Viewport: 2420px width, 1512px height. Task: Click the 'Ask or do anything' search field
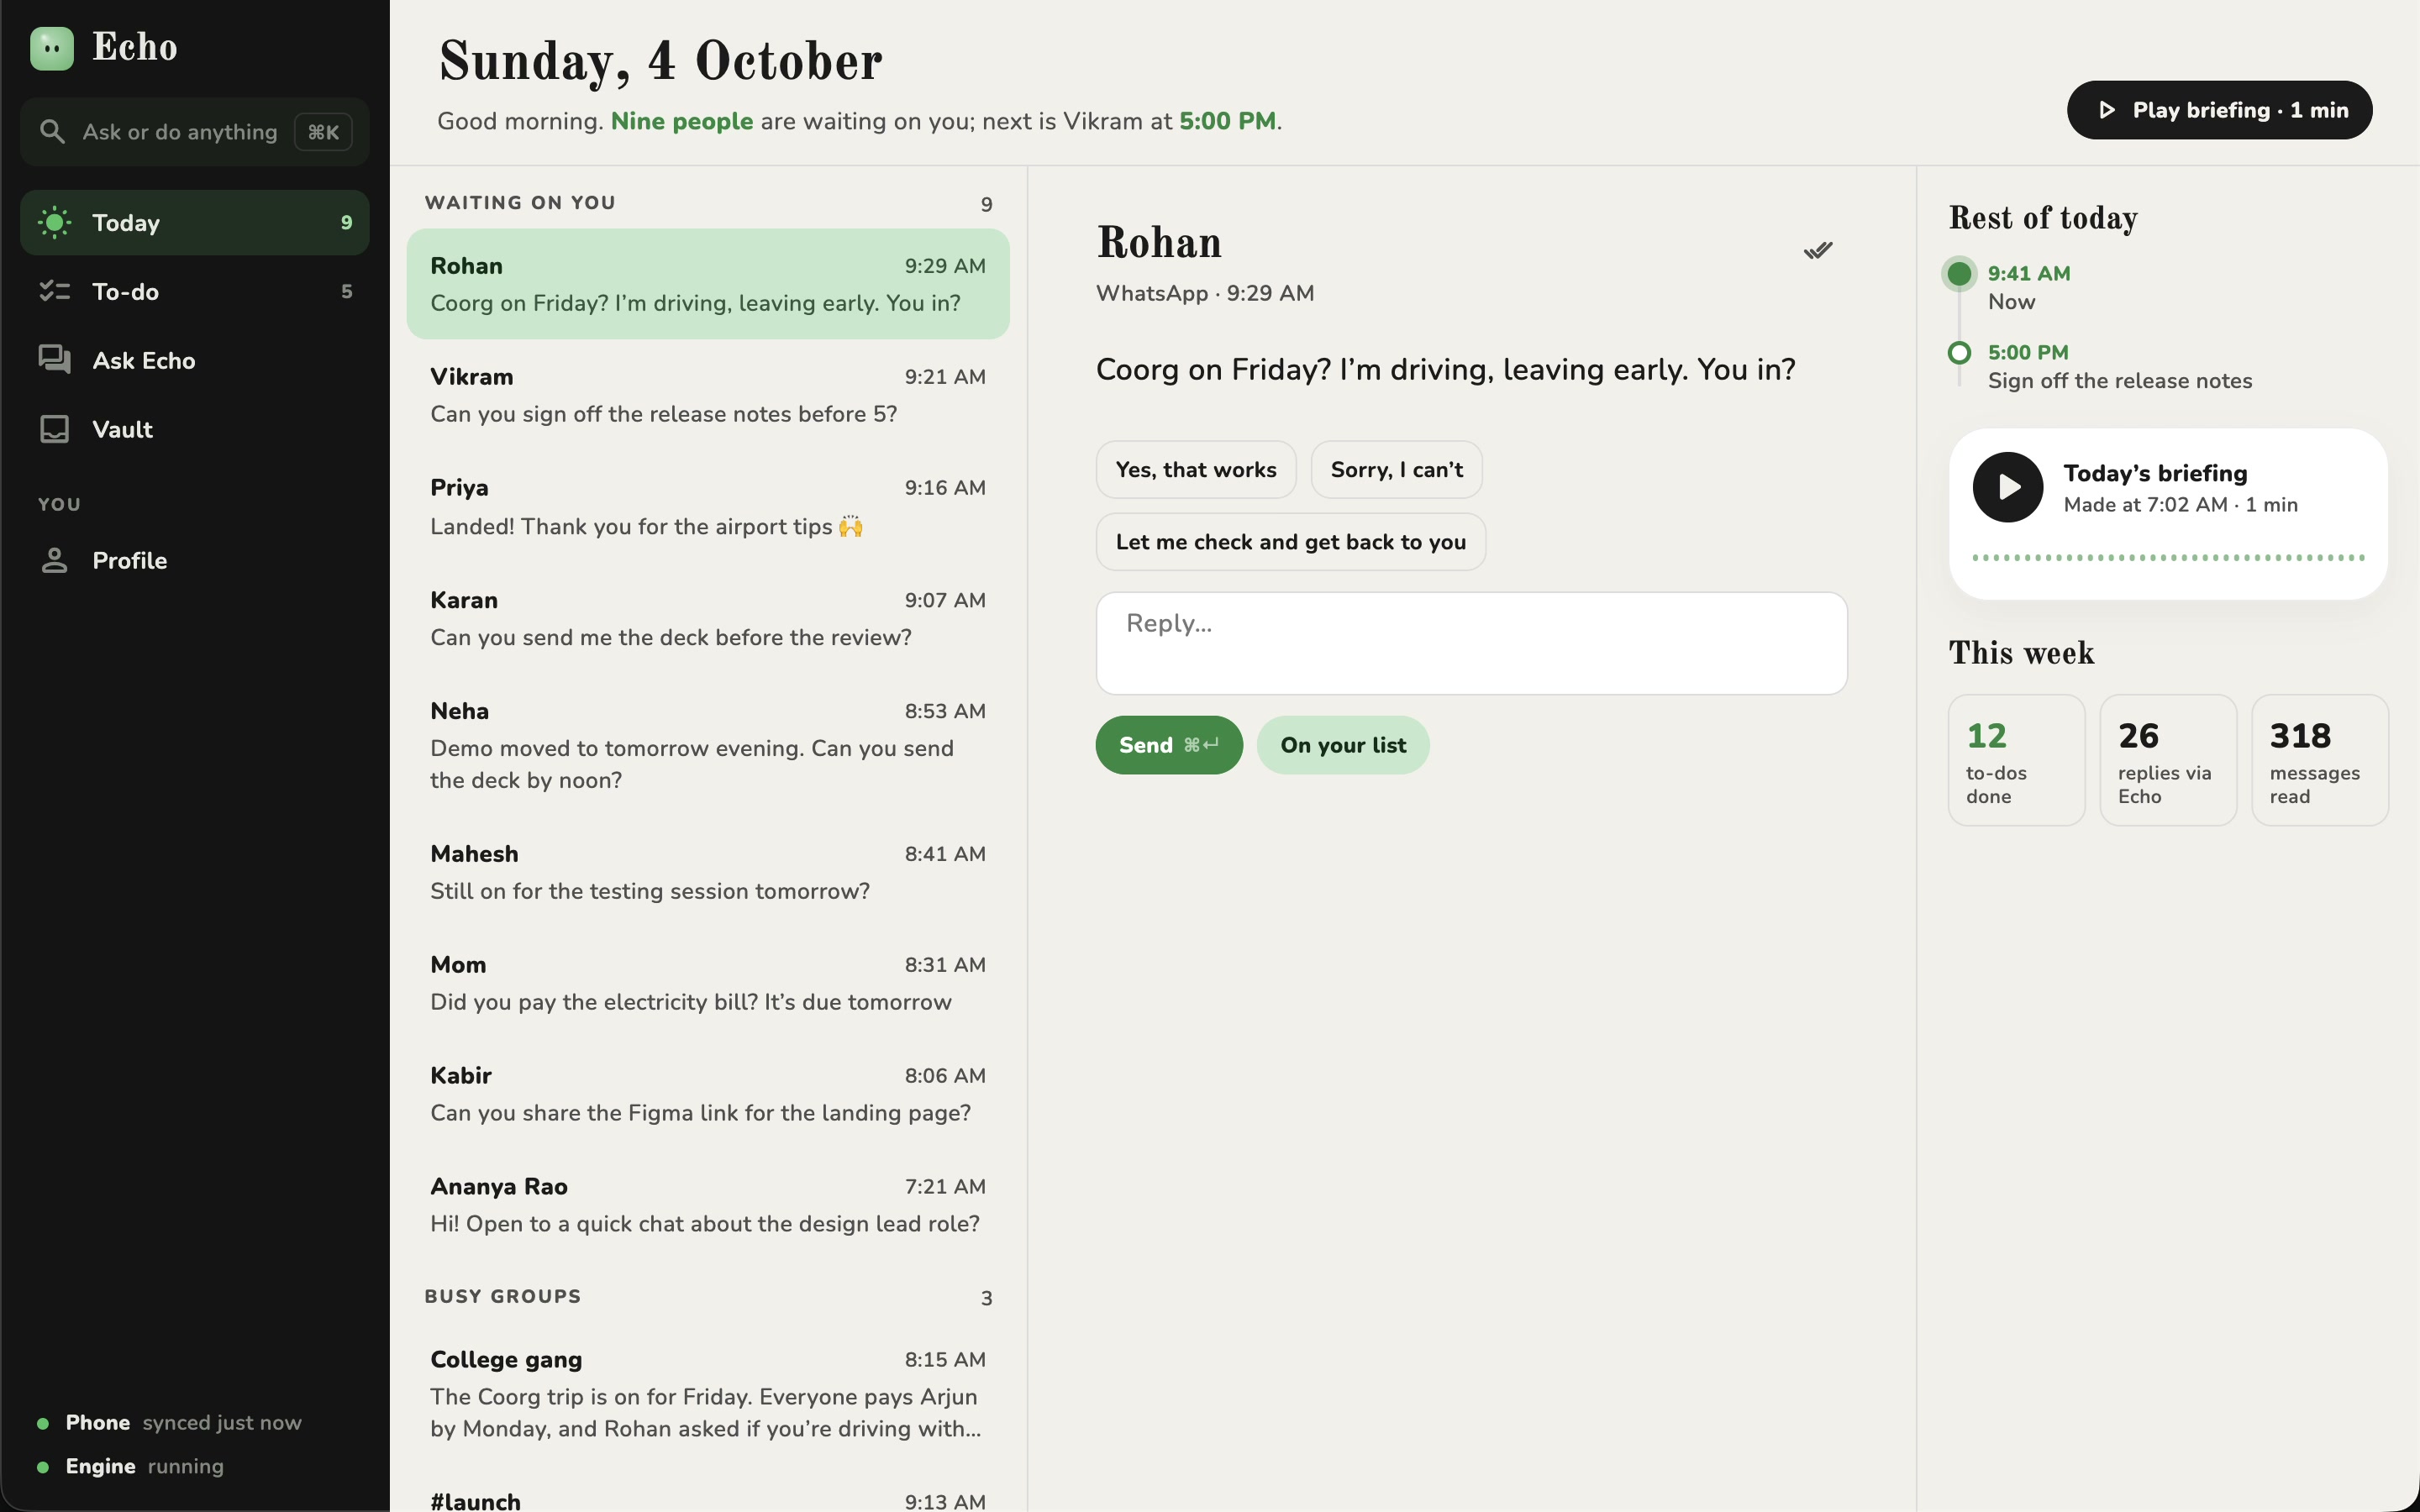point(195,131)
